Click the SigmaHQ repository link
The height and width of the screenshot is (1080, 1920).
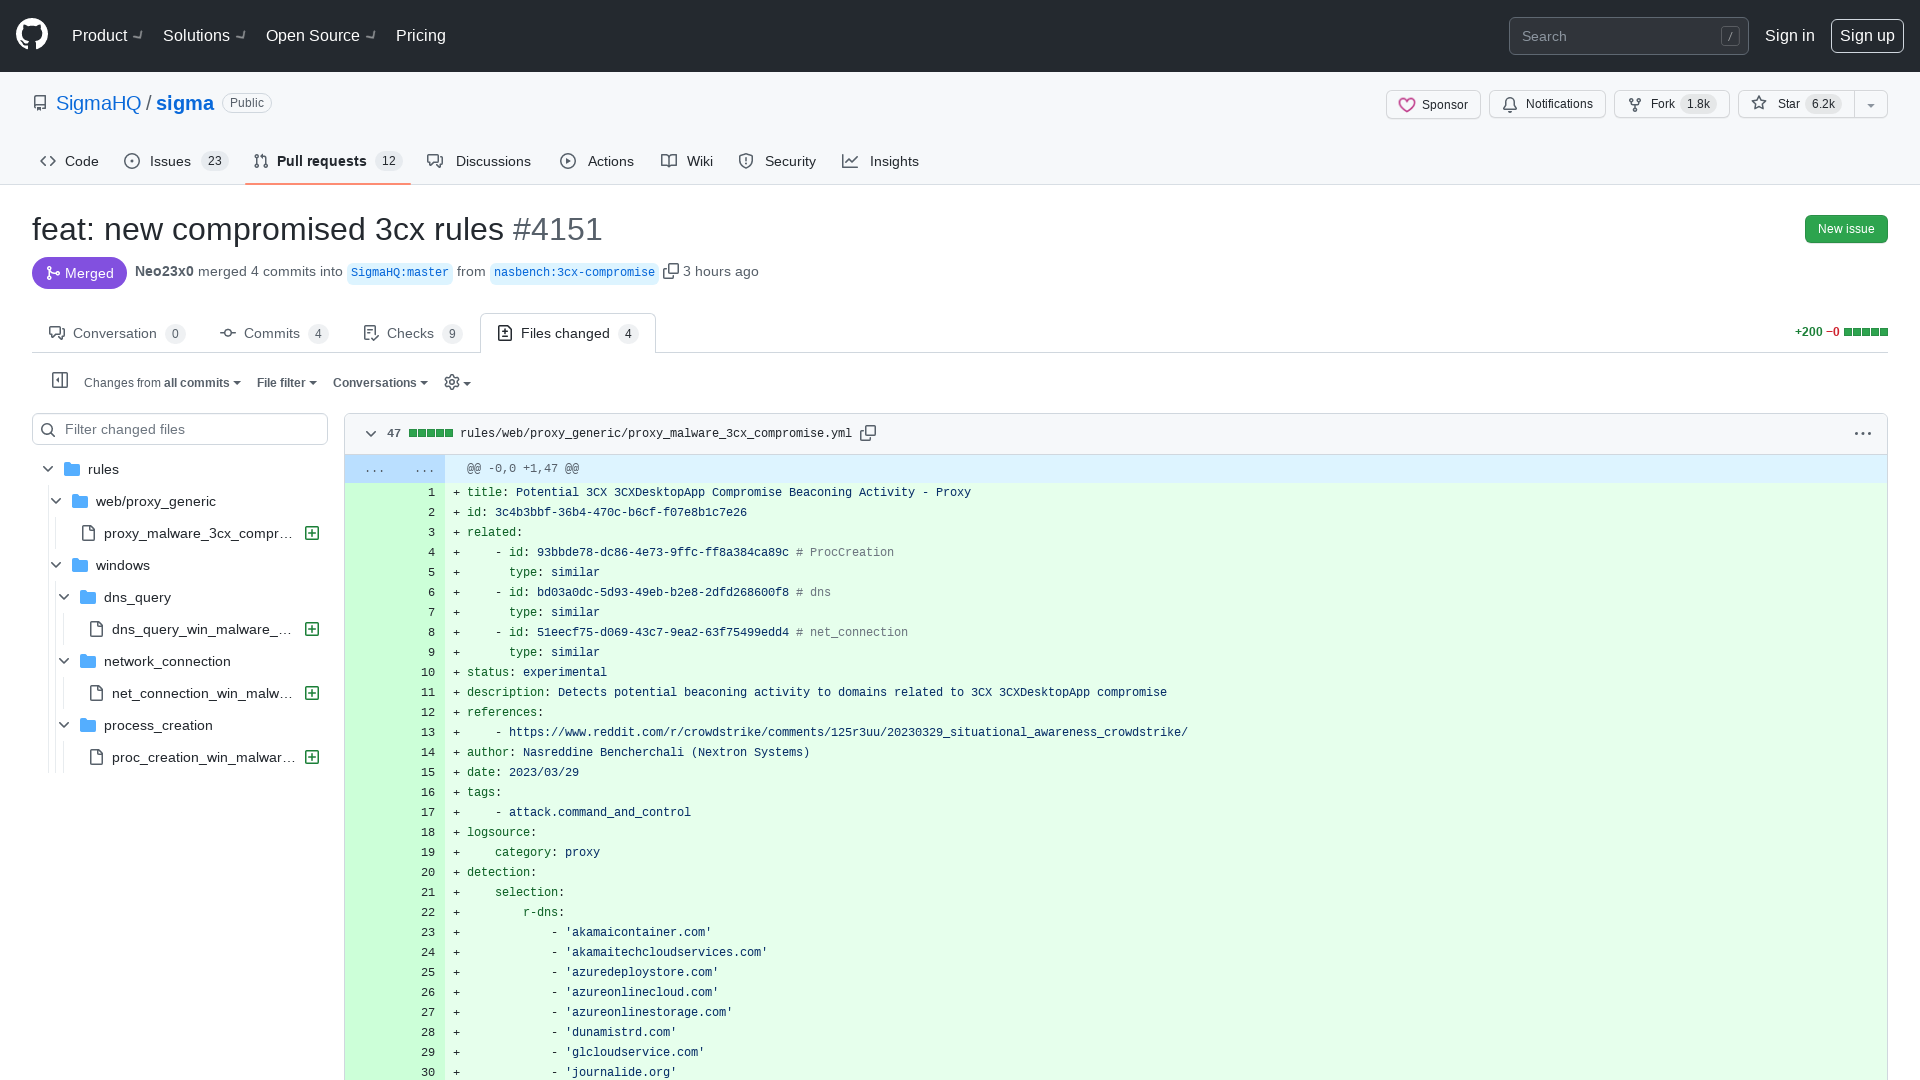[98, 103]
